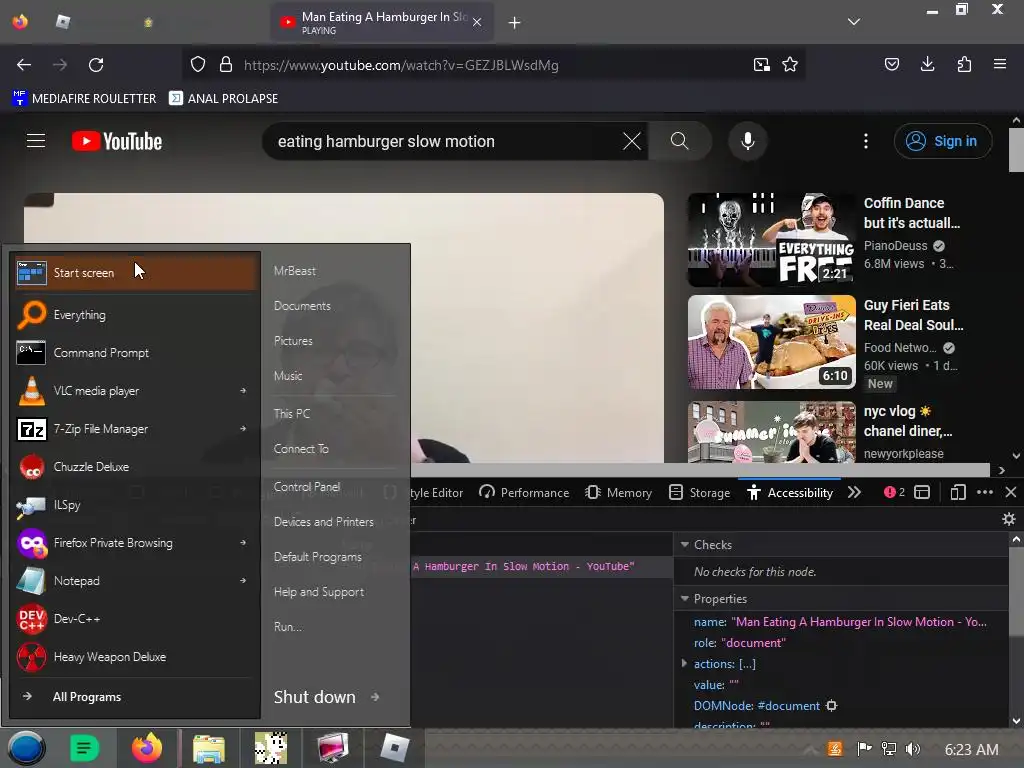1024x768 pixels.
Task: Open DevTools three-dot customize menu
Action: (985, 492)
